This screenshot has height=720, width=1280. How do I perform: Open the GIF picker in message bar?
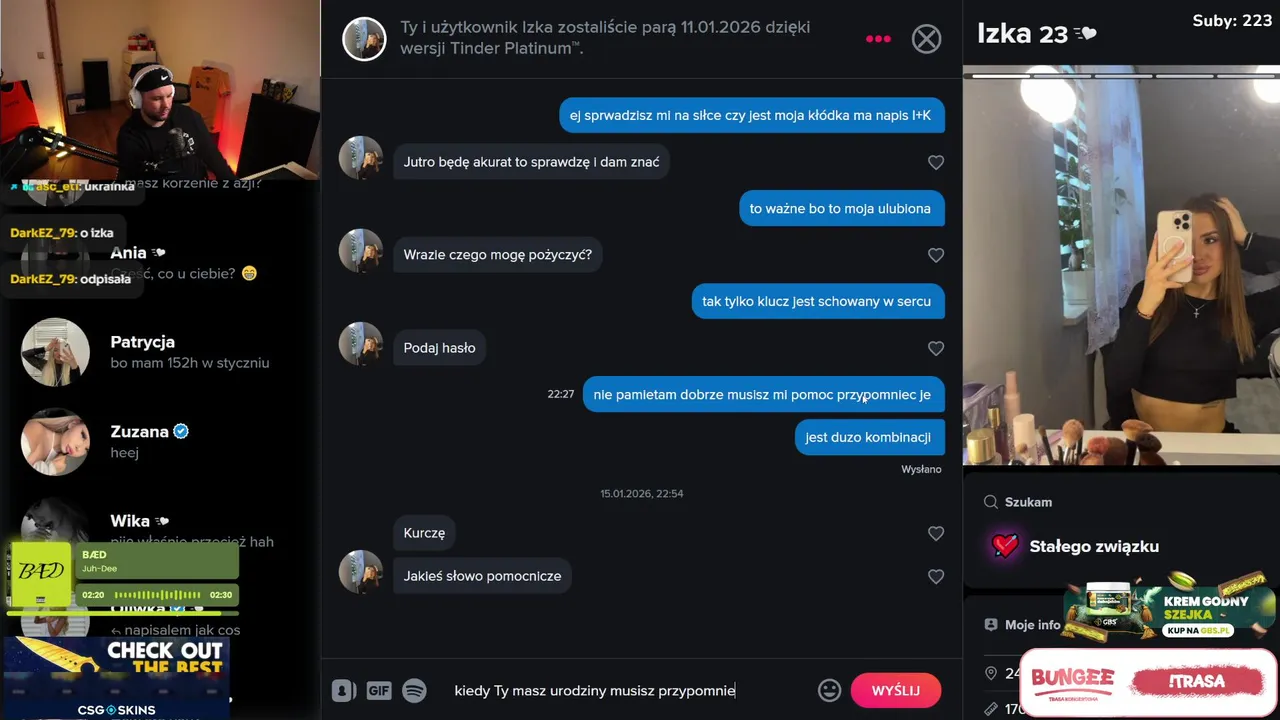pyautogui.click(x=378, y=690)
